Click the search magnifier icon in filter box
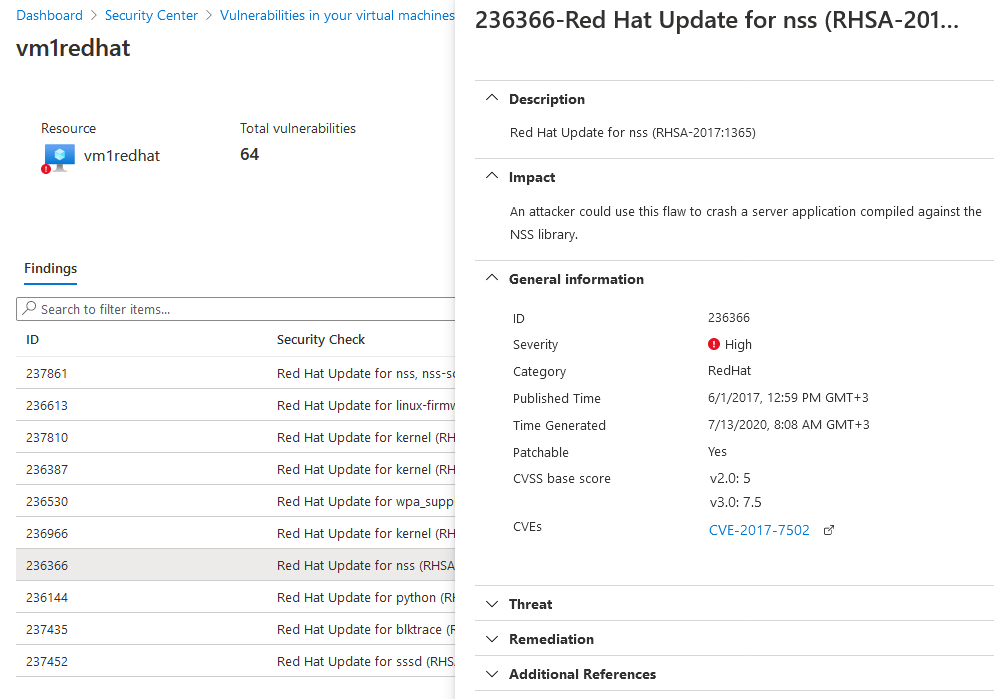Screen dimensions: 994x699 coord(29,309)
